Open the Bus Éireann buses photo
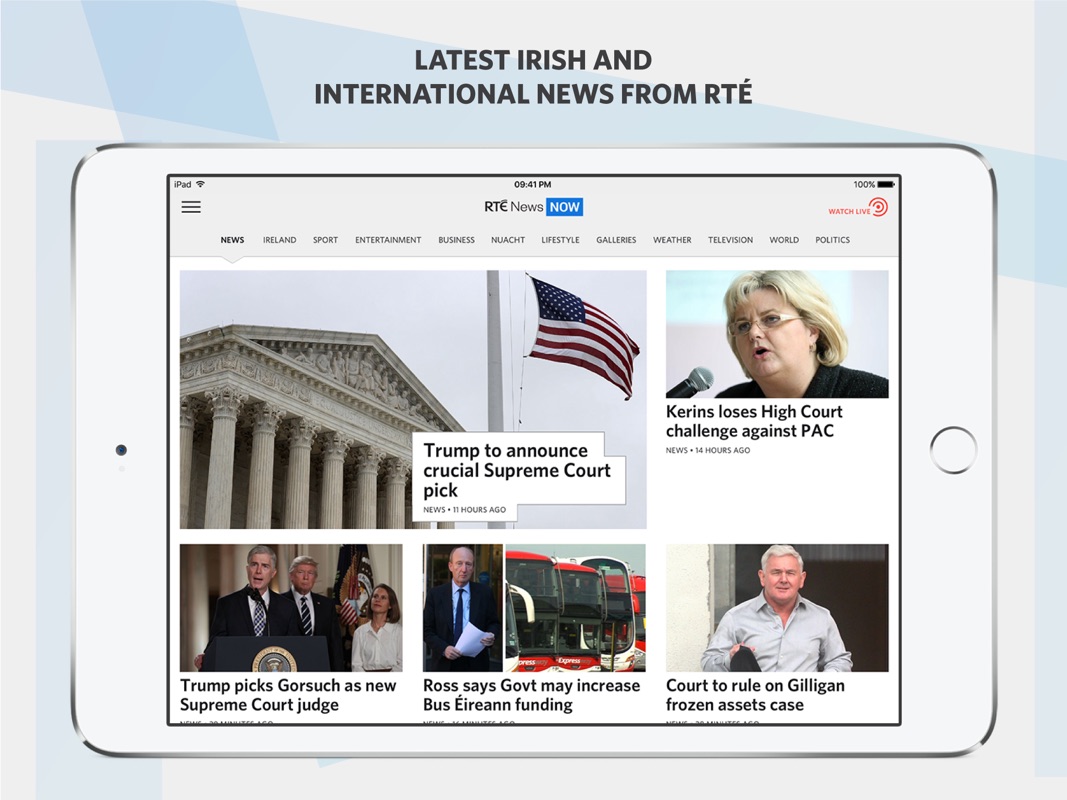This screenshot has height=800, width=1067. click(534, 607)
